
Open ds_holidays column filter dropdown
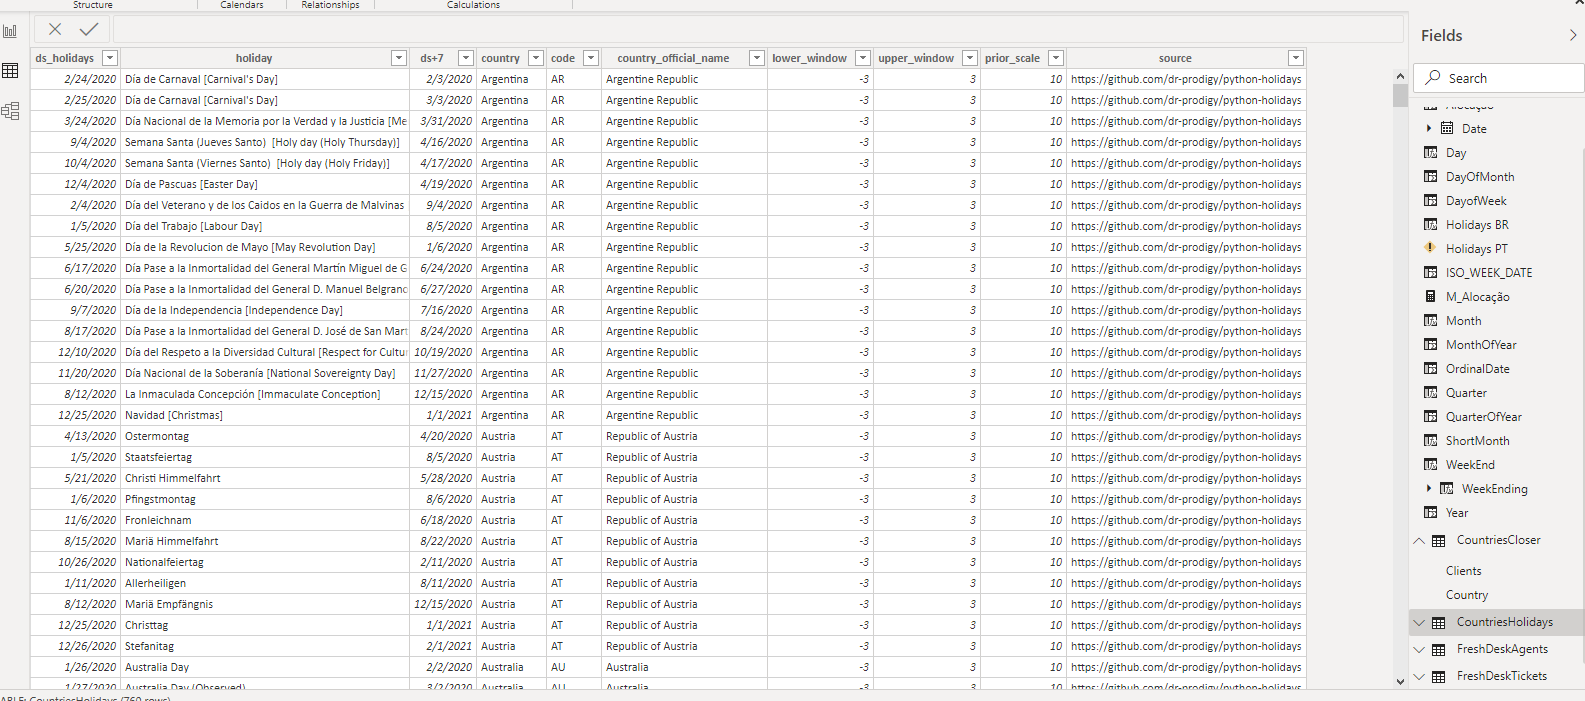point(110,58)
